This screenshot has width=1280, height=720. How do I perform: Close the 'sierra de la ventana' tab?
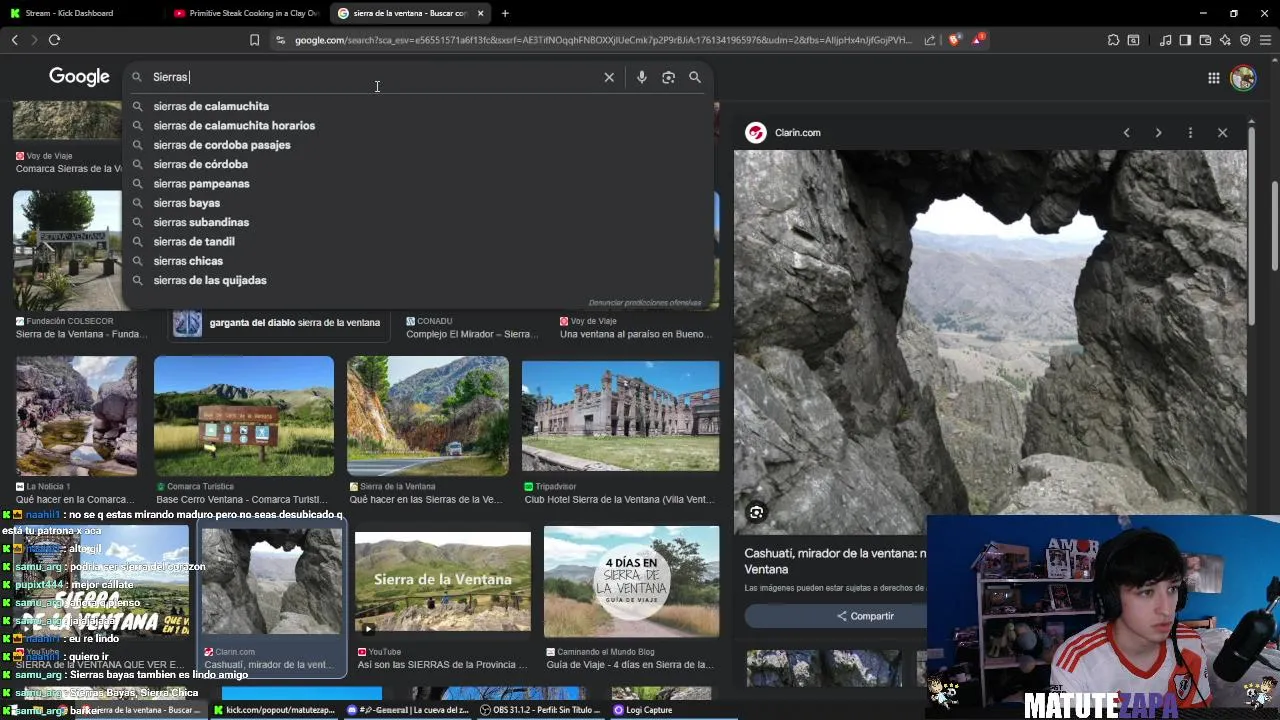[481, 13]
